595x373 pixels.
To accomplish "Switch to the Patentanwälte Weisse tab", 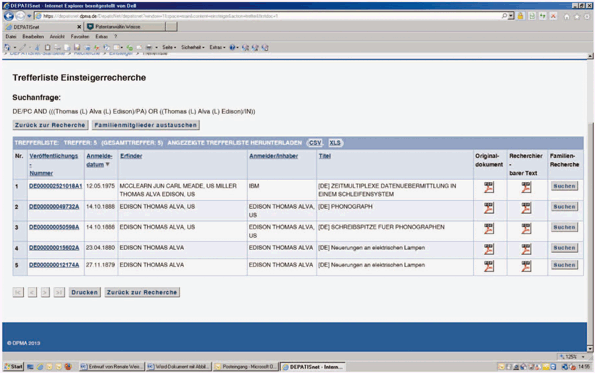I will pos(125,27).
